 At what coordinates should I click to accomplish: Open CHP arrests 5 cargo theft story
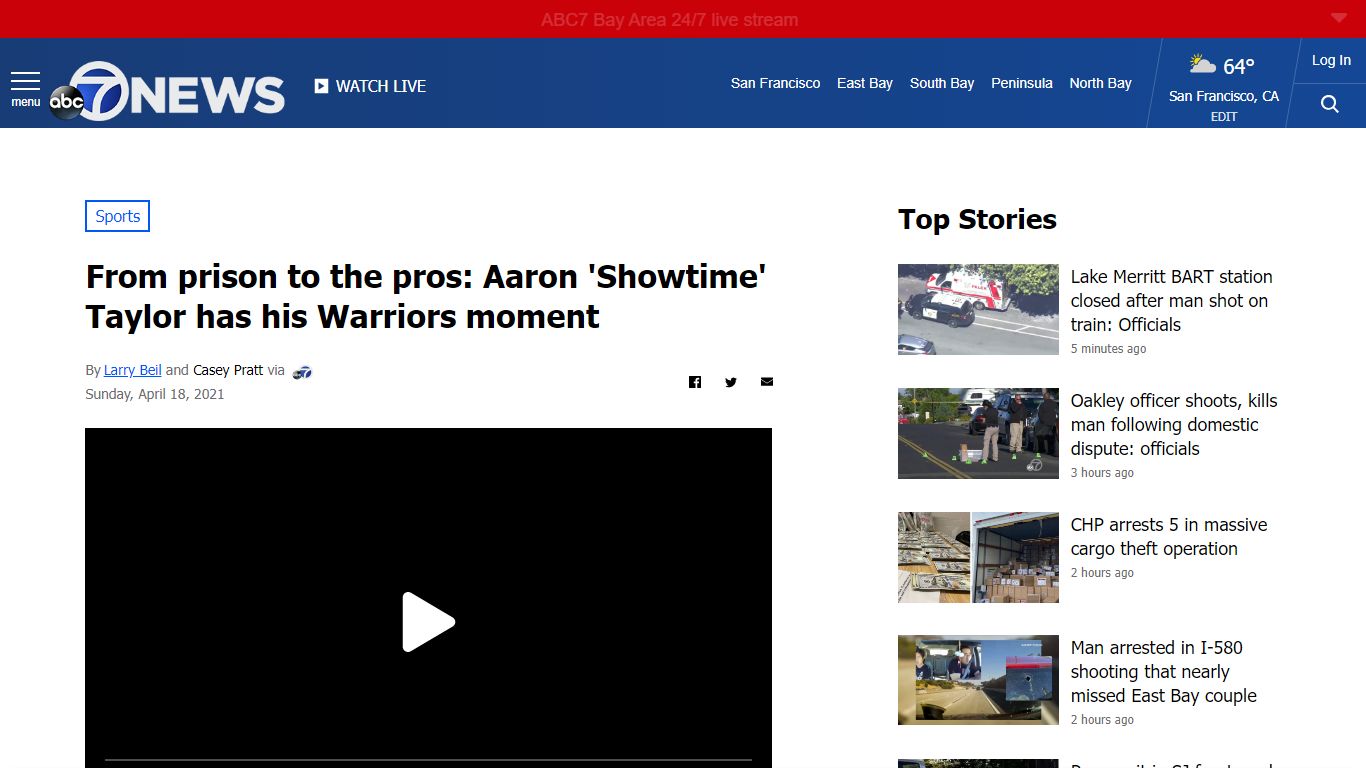click(x=1168, y=536)
